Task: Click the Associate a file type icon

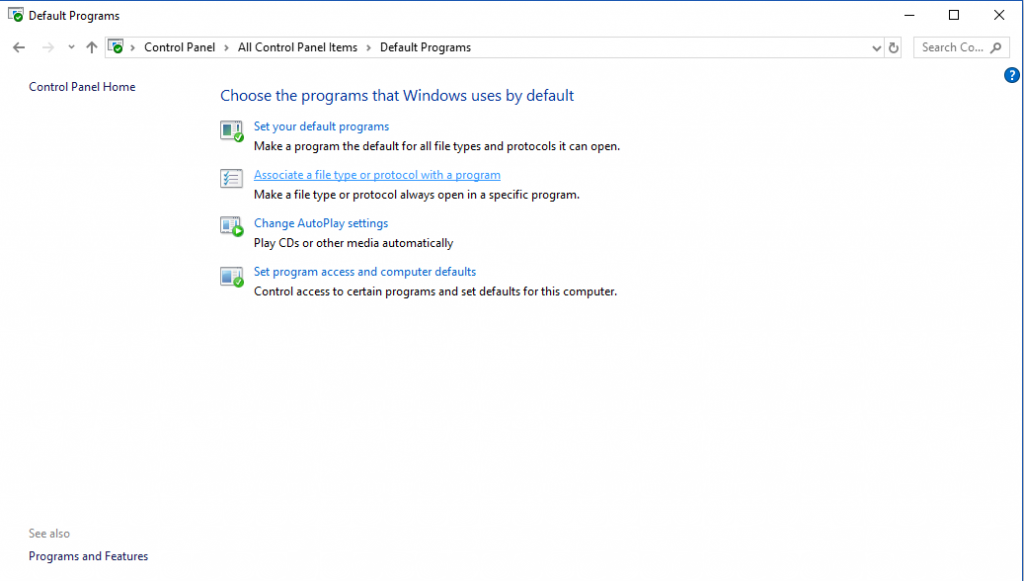Action: coord(231,179)
